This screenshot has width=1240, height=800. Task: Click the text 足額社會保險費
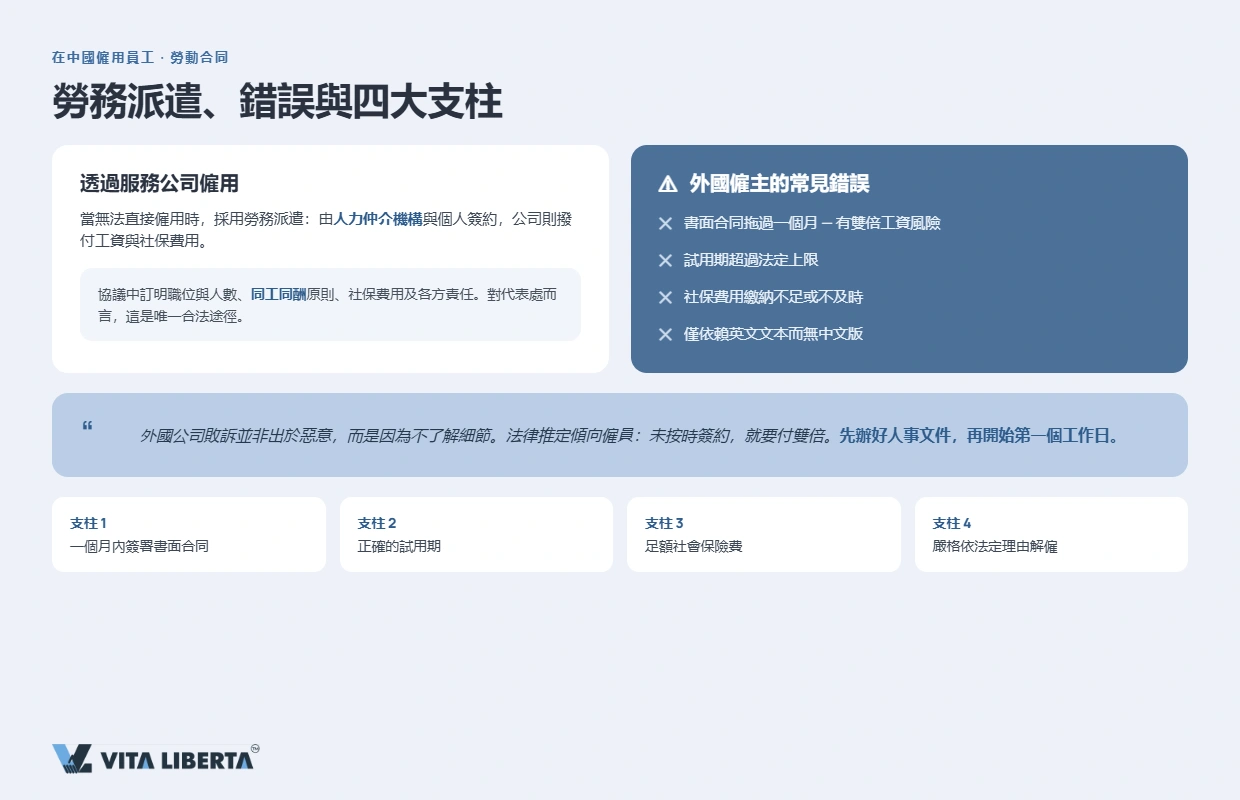pos(694,546)
